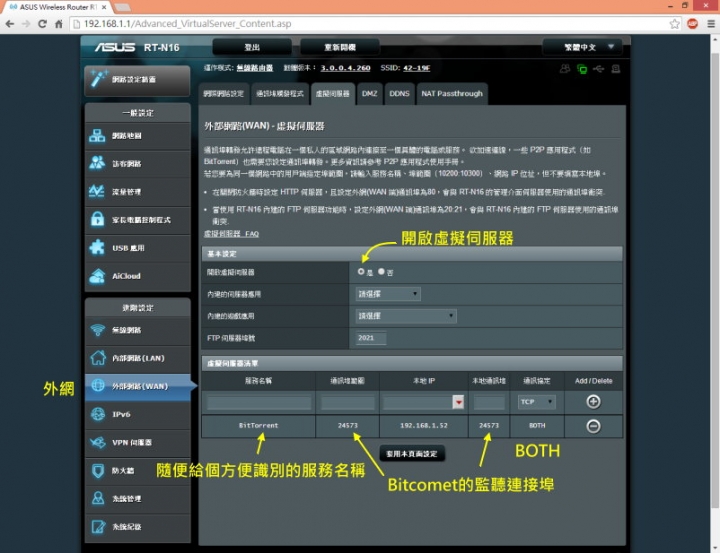
Task: Select 是 to enable virtual server
Action: (361, 272)
